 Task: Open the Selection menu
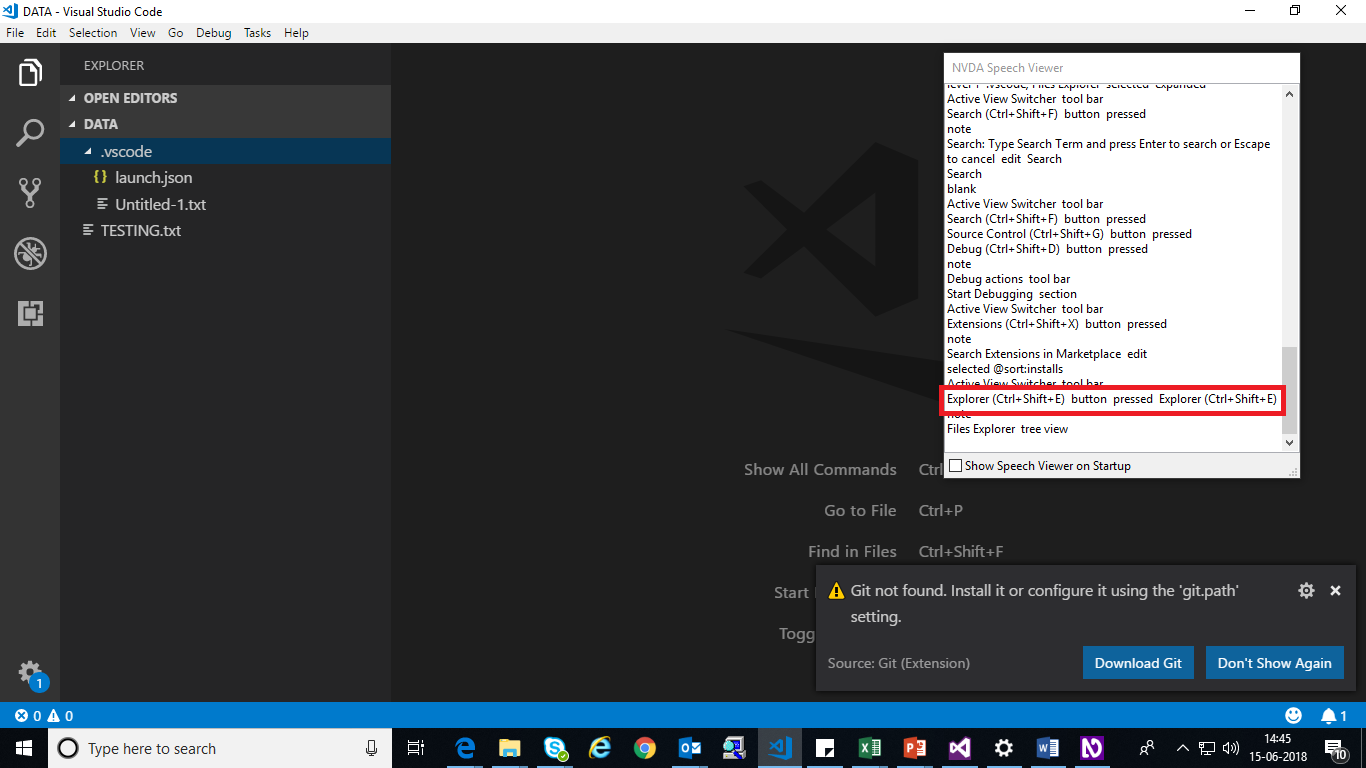pyautogui.click(x=93, y=33)
